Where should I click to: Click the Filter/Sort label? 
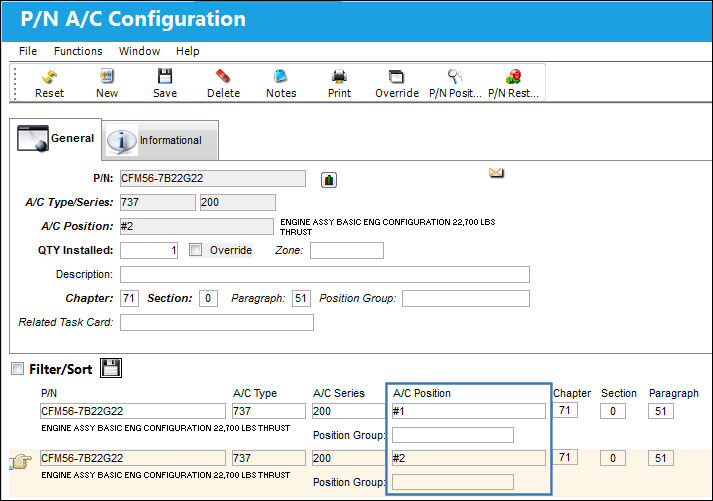tap(60, 369)
